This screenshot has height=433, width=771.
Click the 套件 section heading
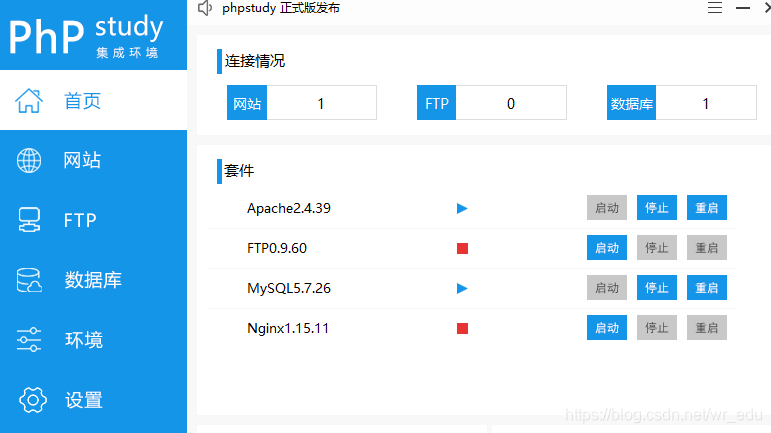pyautogui.click(x=239, y=171)
